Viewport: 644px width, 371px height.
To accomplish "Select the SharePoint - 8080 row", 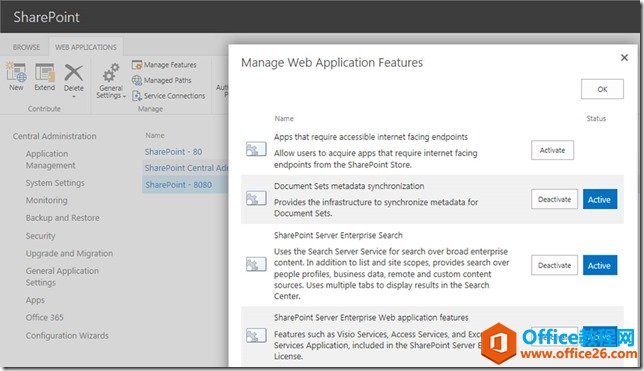I will [x=186, y=185].
